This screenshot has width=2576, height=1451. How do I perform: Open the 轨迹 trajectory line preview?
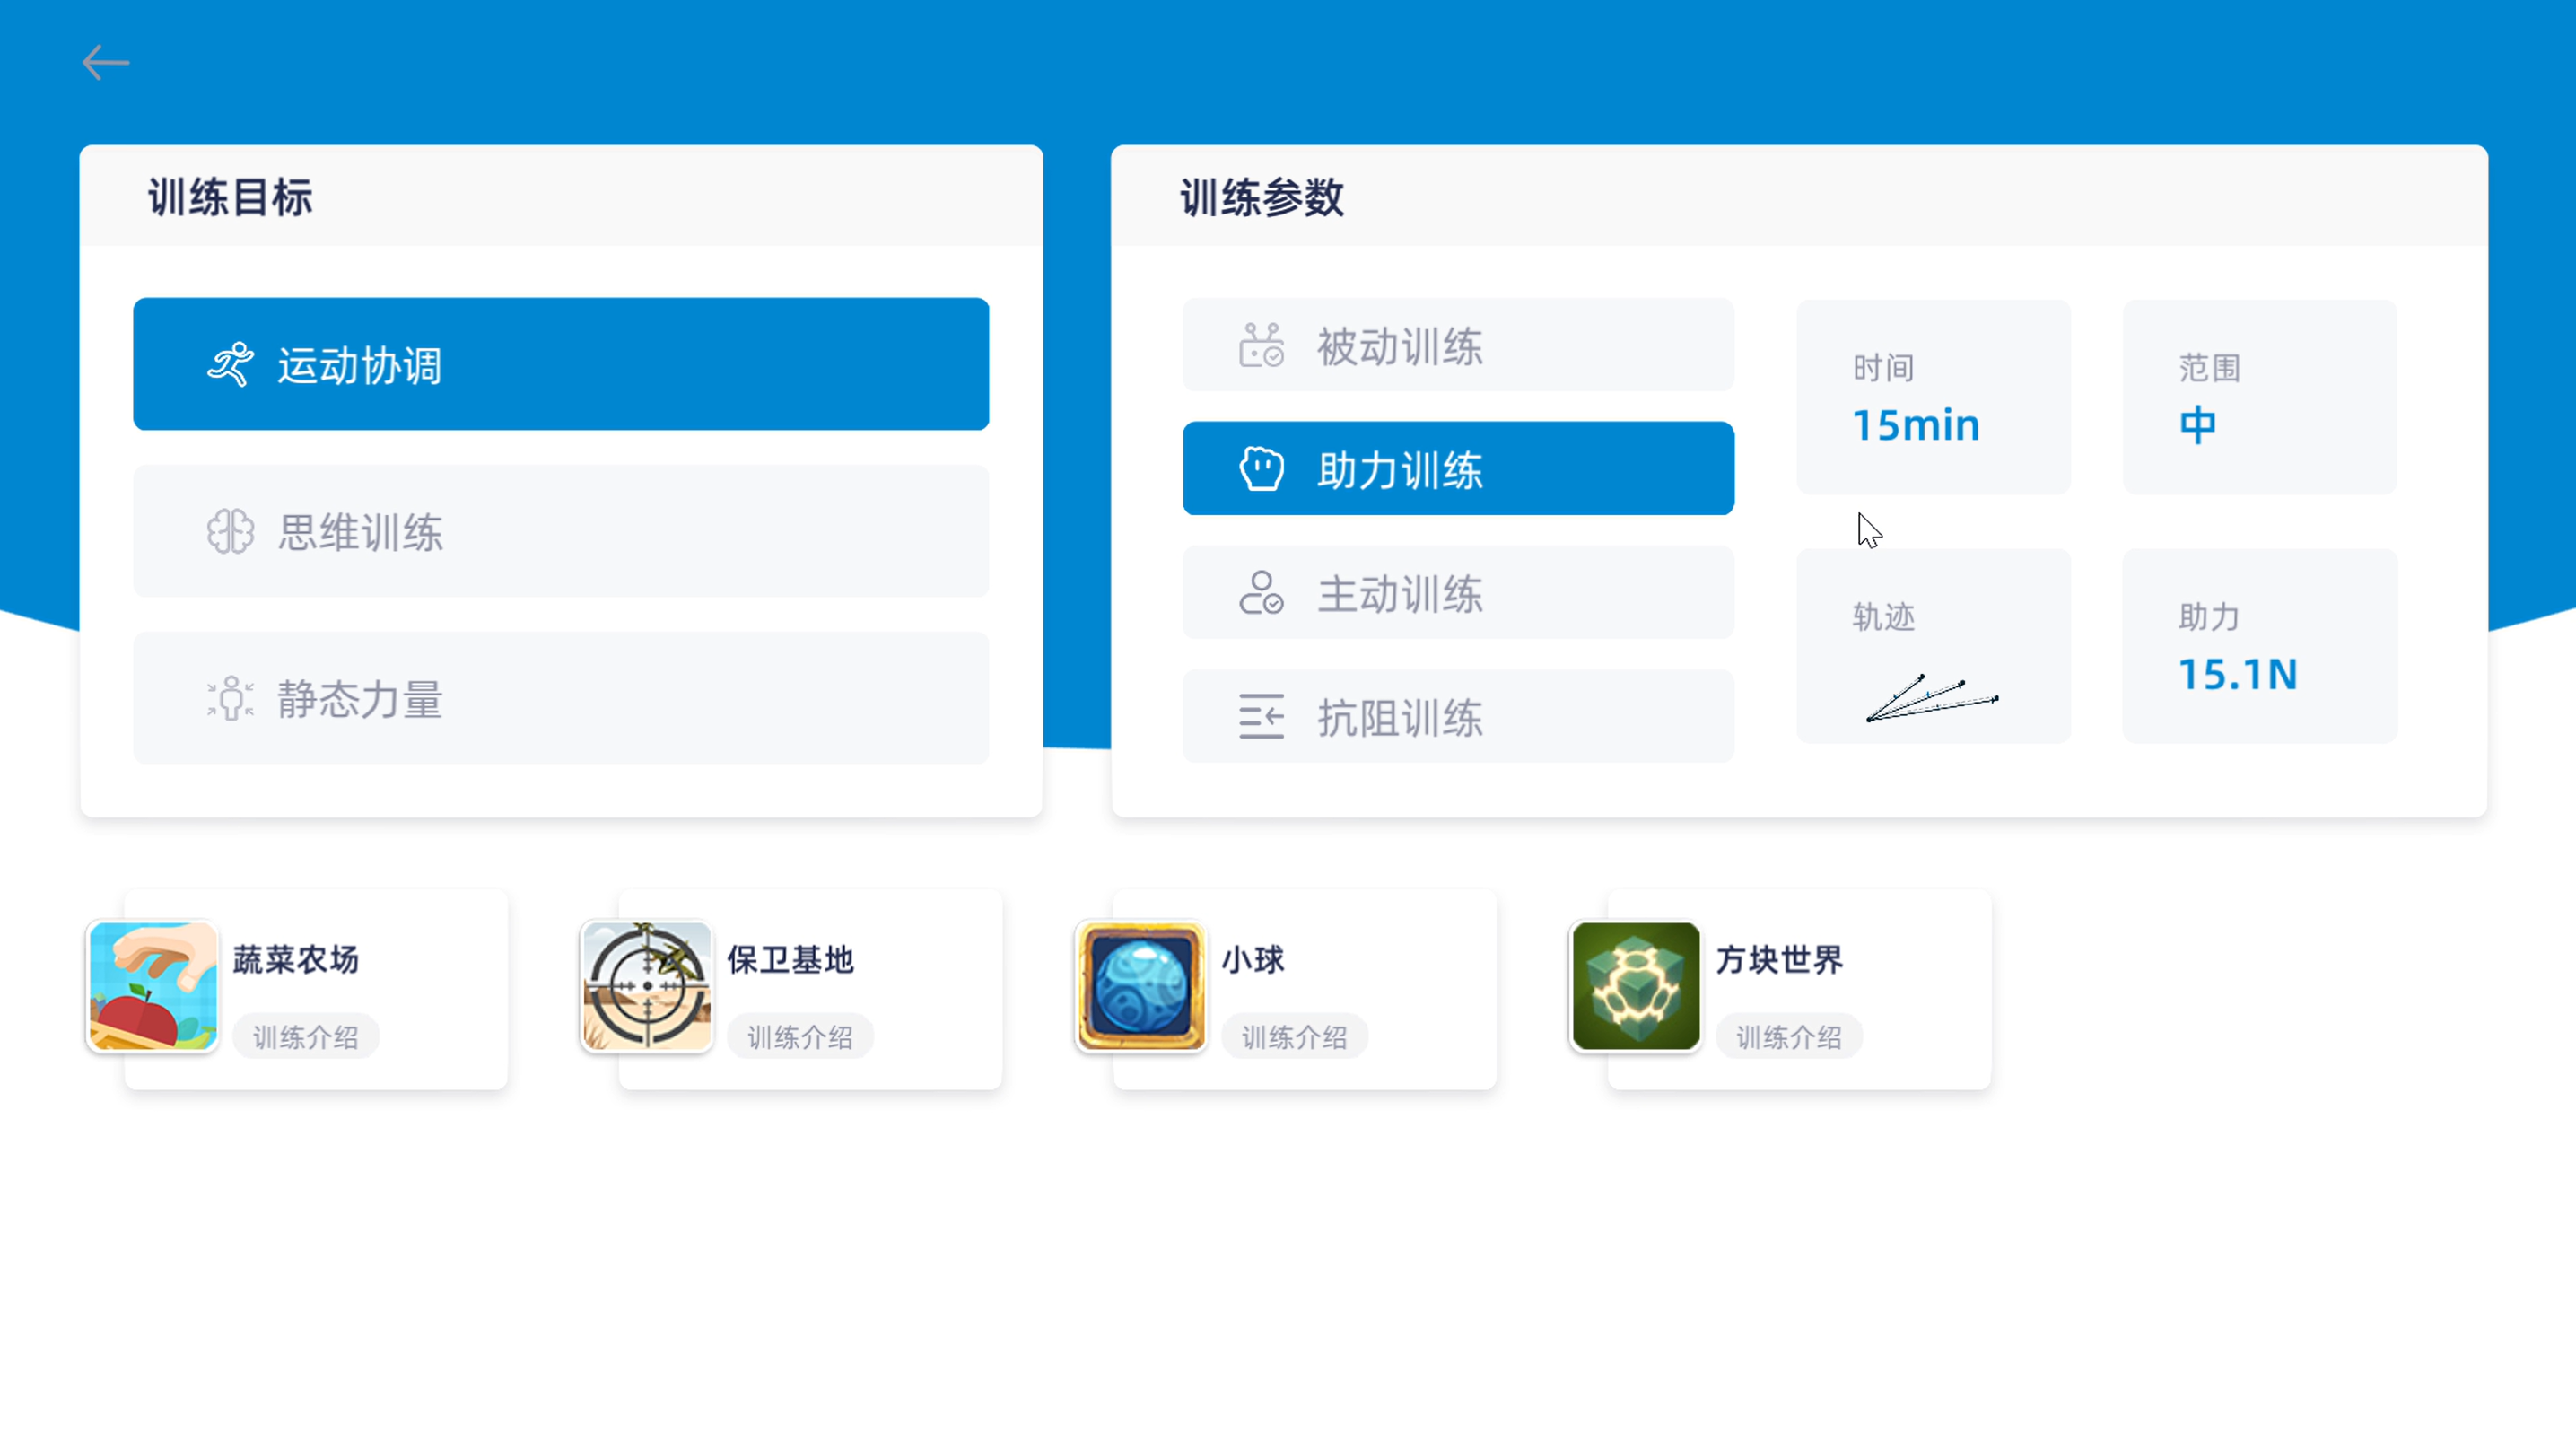[x=1932, y=697]
